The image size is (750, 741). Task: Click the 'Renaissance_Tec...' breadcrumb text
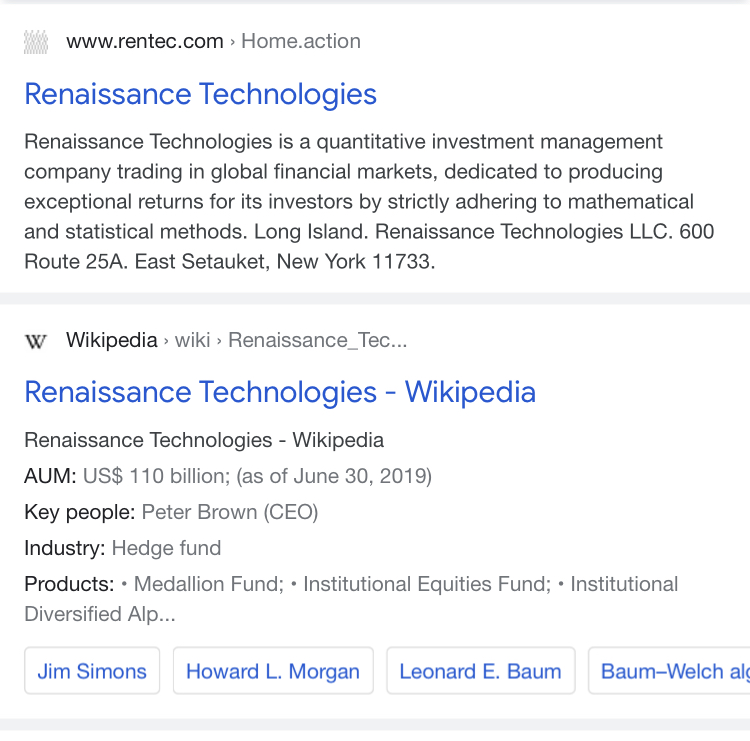point(318,341)
